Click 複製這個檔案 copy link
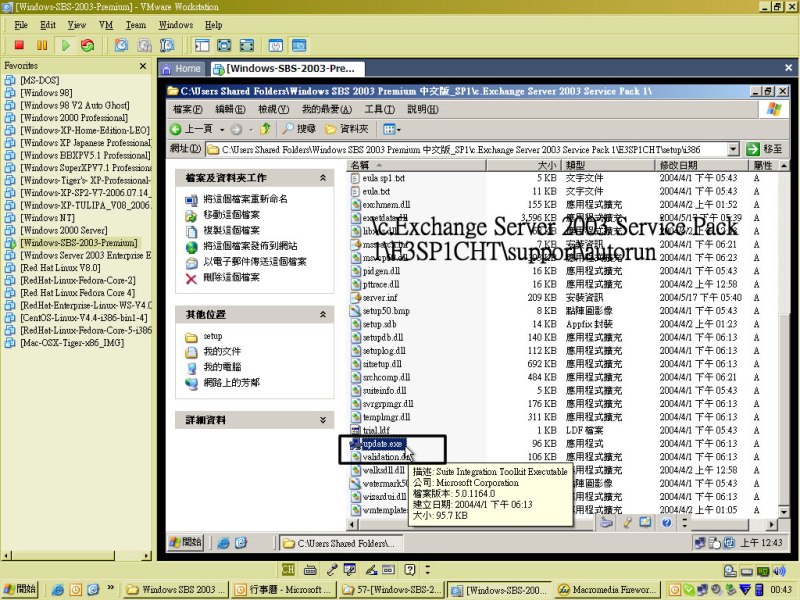Image resolution: width=800 pixels, height=600 pixels. point(232,230)
